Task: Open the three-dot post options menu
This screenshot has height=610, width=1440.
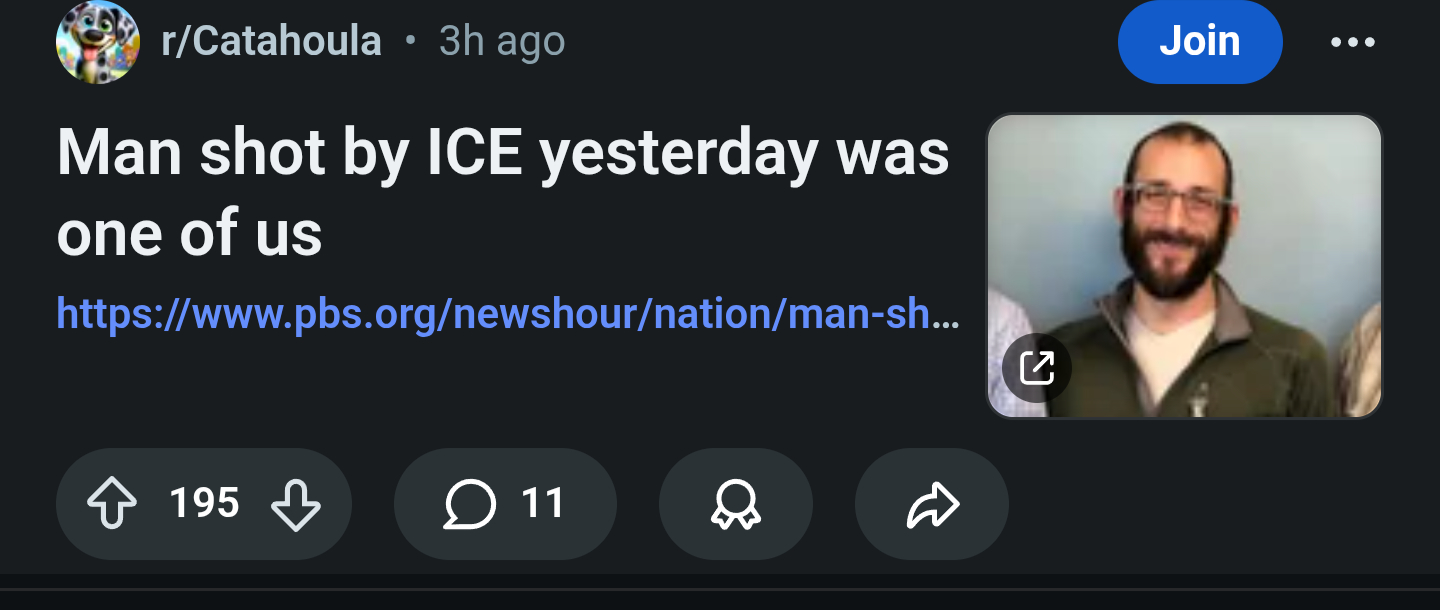Action: (x=1353, y=42)
